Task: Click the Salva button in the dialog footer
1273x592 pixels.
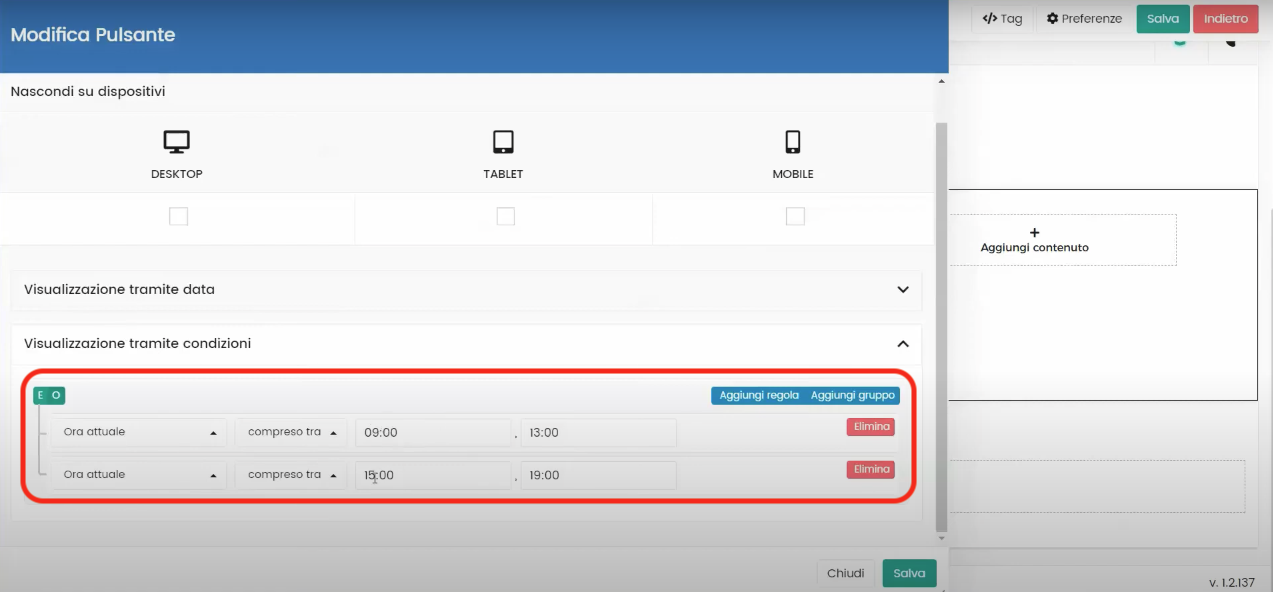Action: 909,573
